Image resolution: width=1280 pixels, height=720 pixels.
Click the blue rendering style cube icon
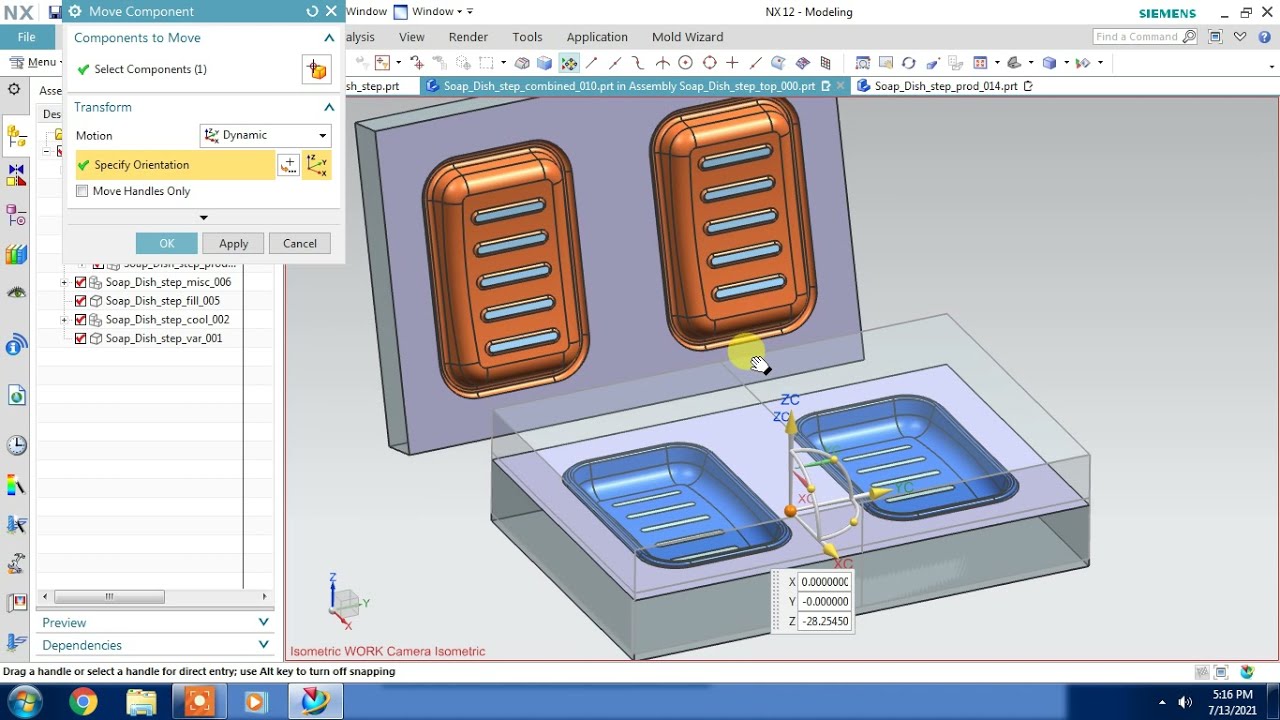click(x=1049, y=63)
